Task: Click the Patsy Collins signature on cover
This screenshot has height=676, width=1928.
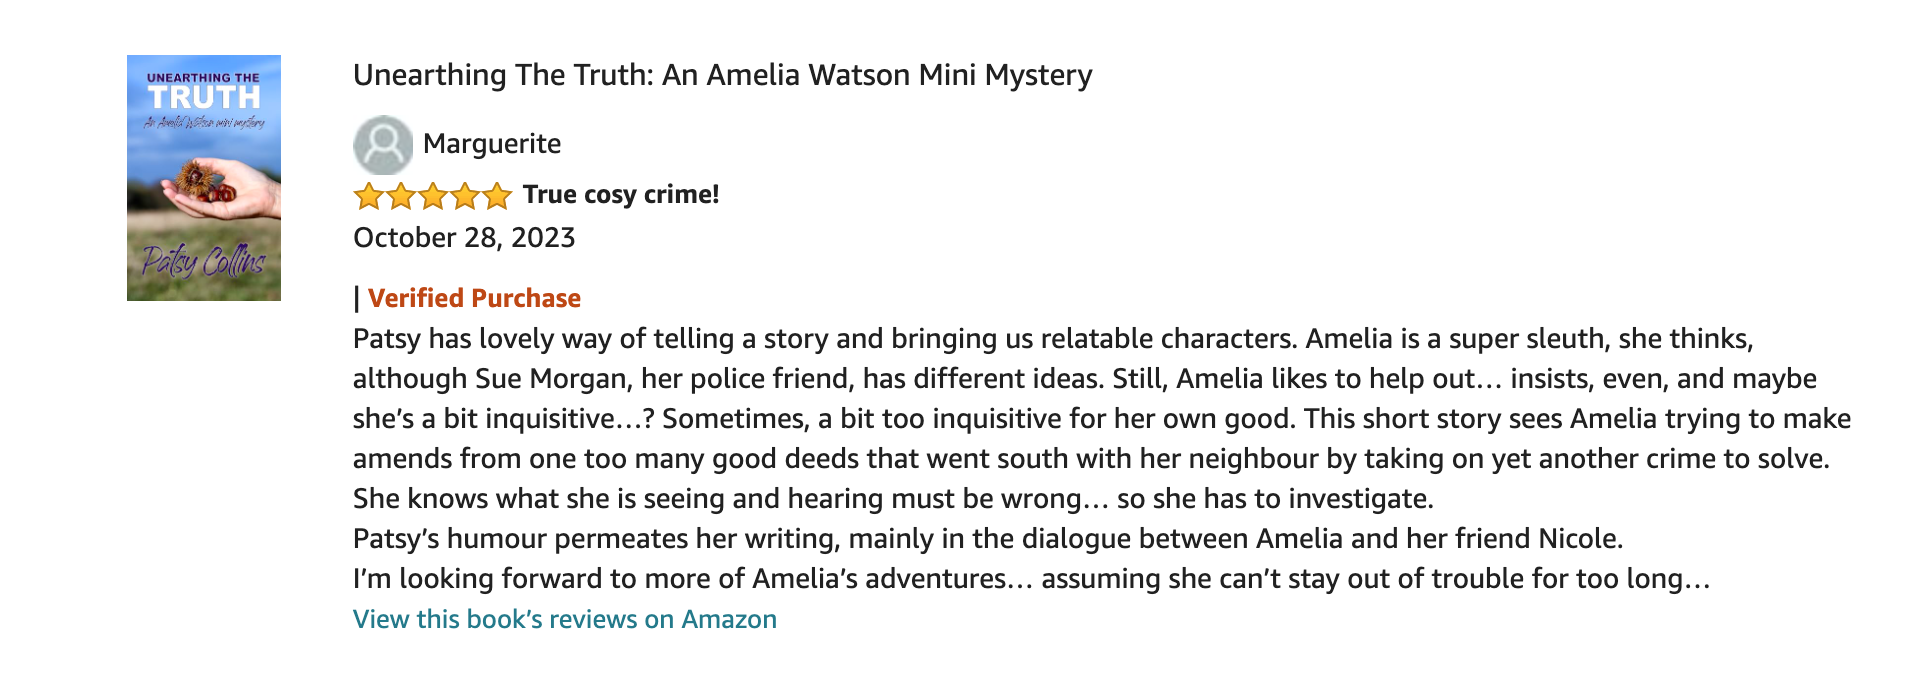Action: coord(204,260)
